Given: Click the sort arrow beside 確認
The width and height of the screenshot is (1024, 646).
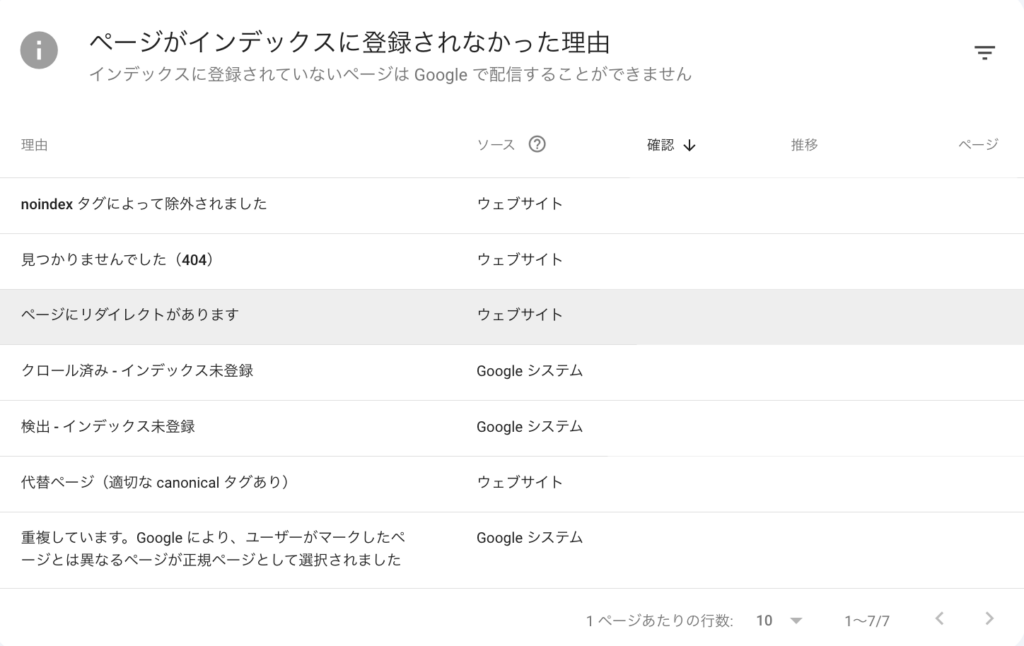Looking at the screenshot, I should [x=689, y=145].
